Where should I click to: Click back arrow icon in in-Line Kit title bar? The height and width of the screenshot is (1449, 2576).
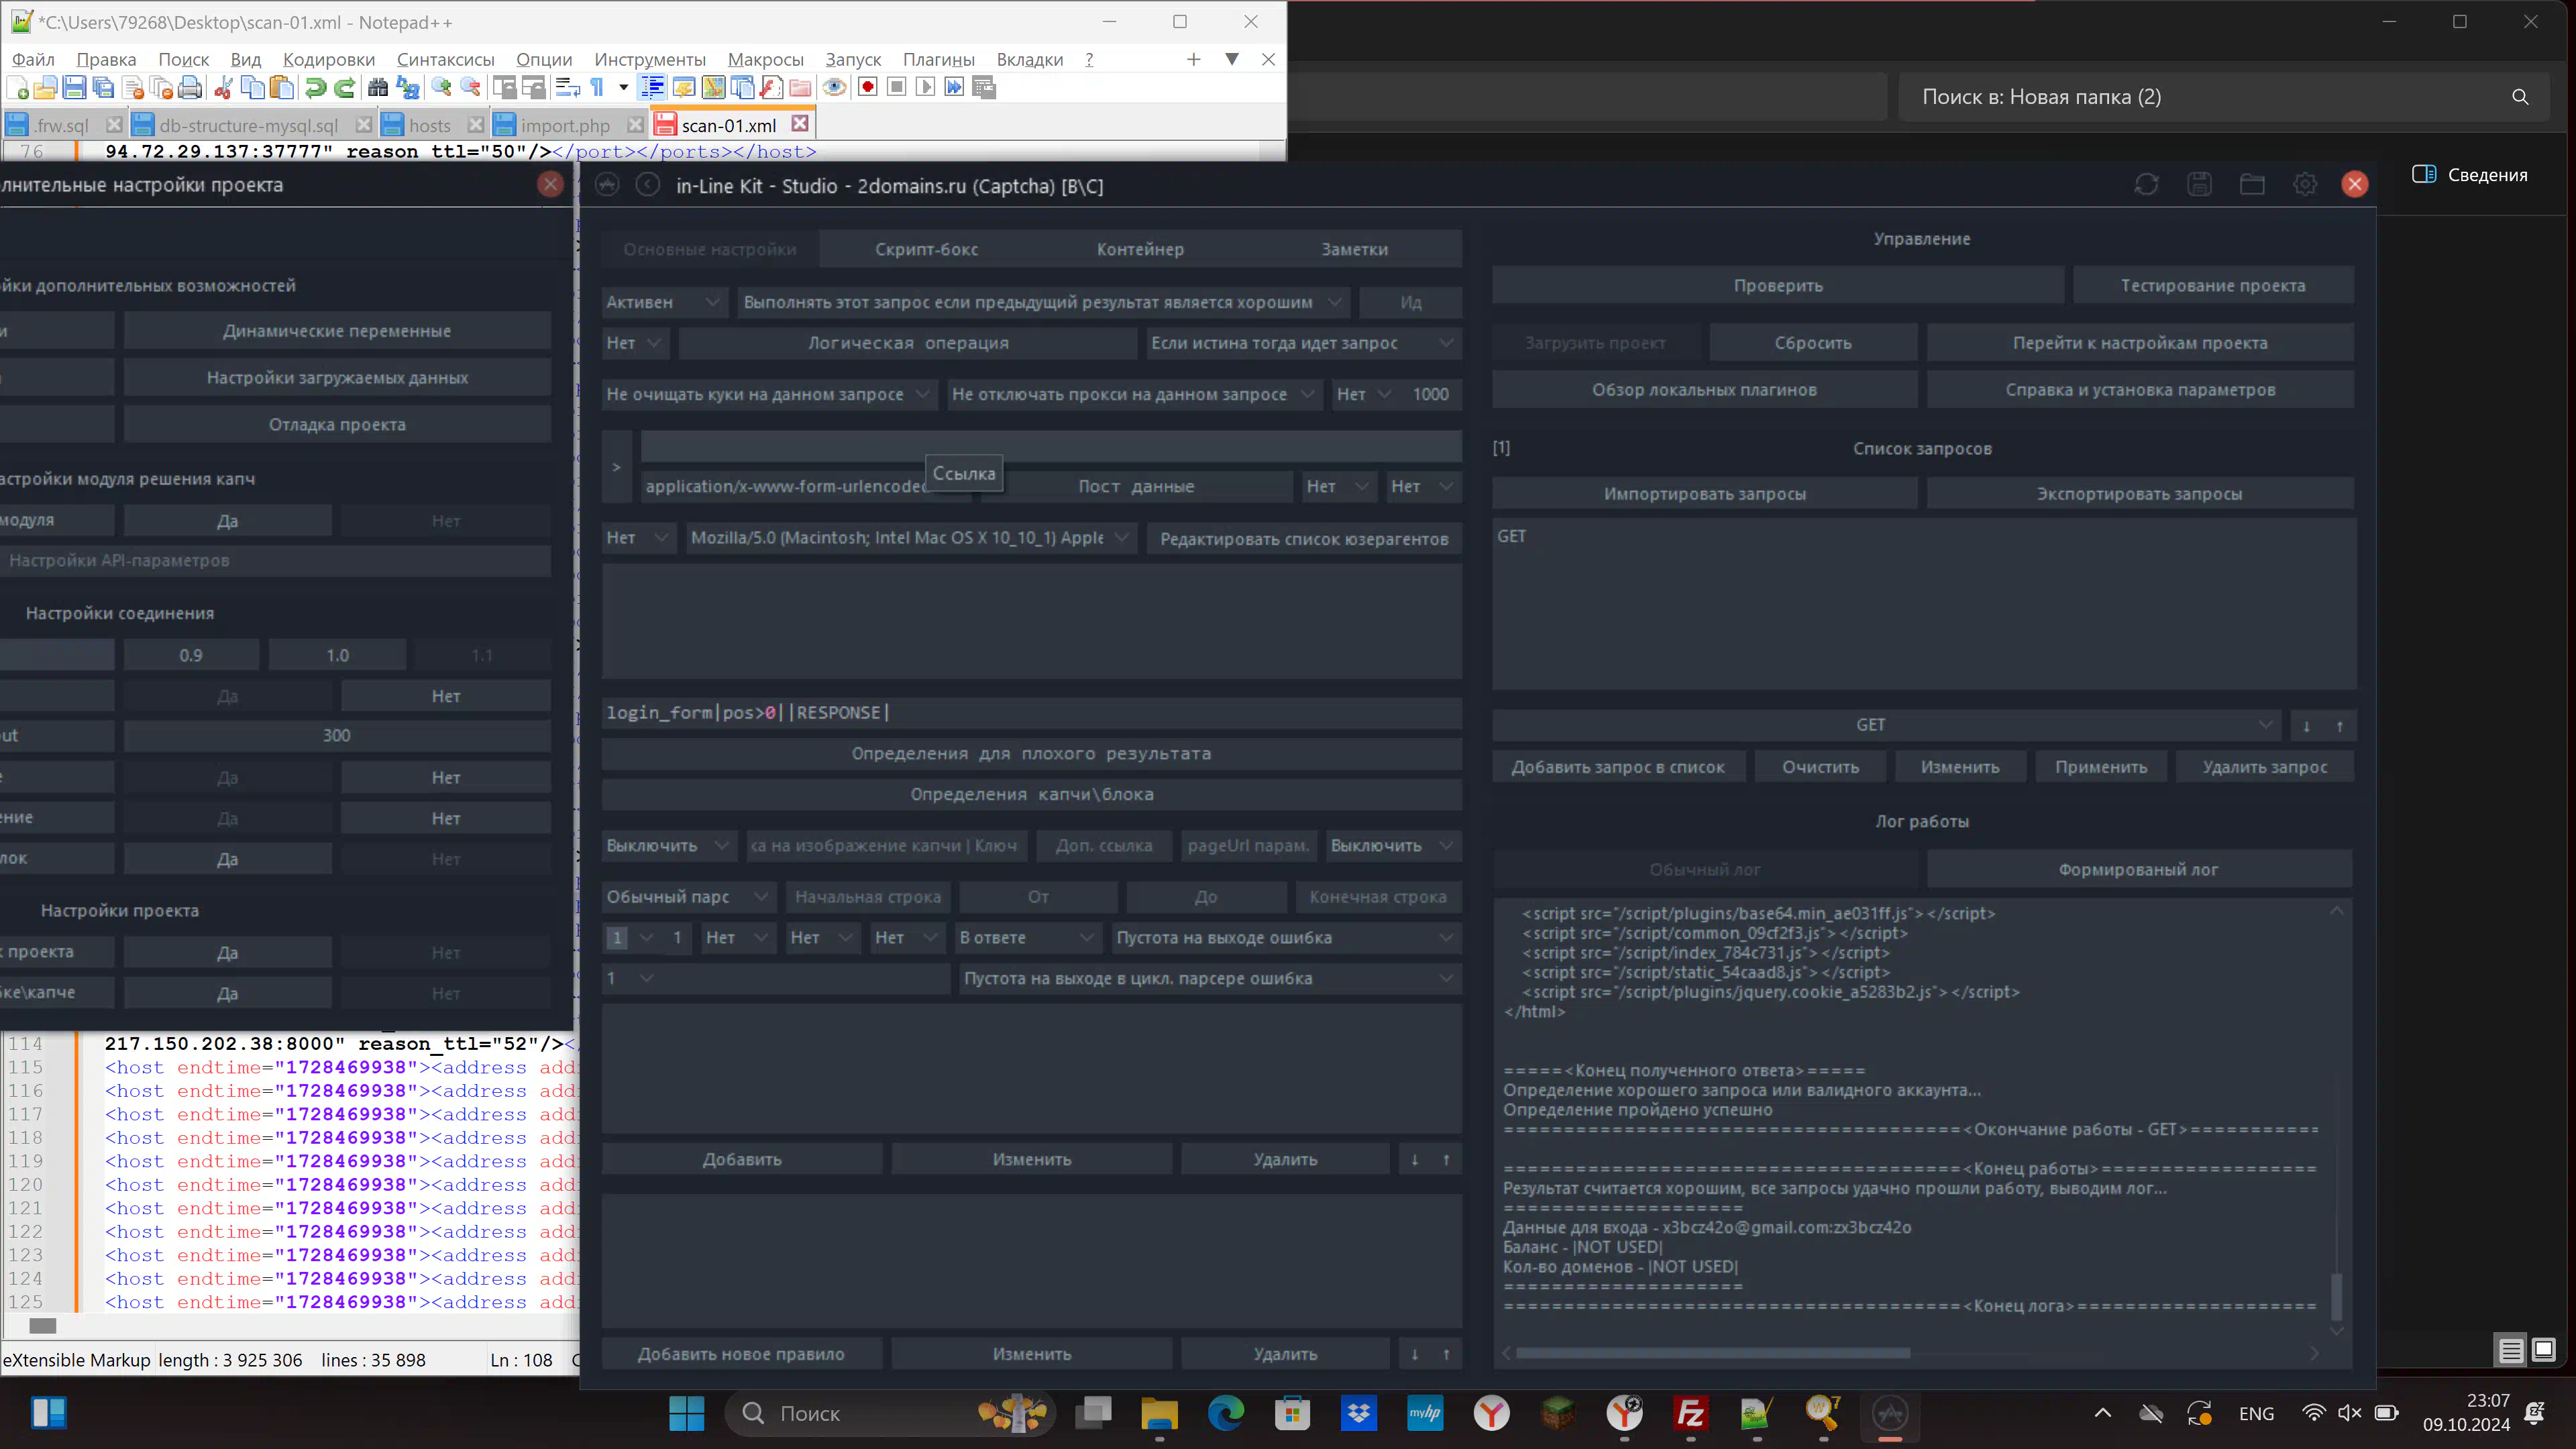(x=648, y=185)
